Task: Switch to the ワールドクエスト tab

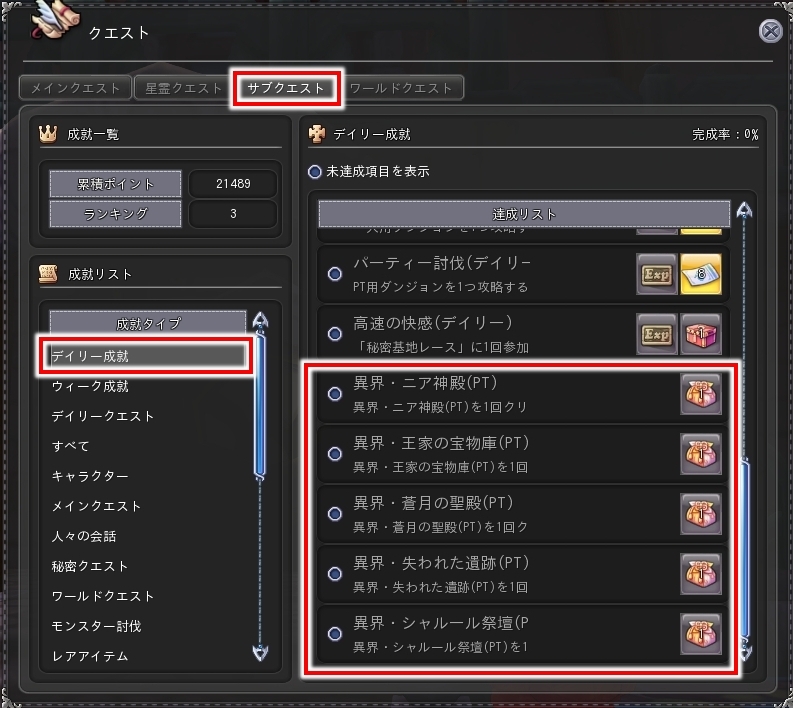Action: (x=401, y=88)
